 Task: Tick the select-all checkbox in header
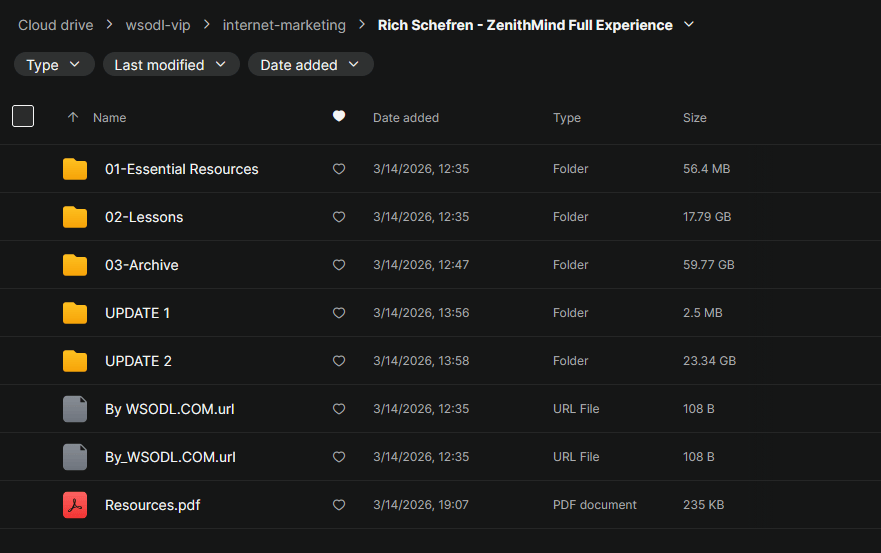[x=23, y=116]
